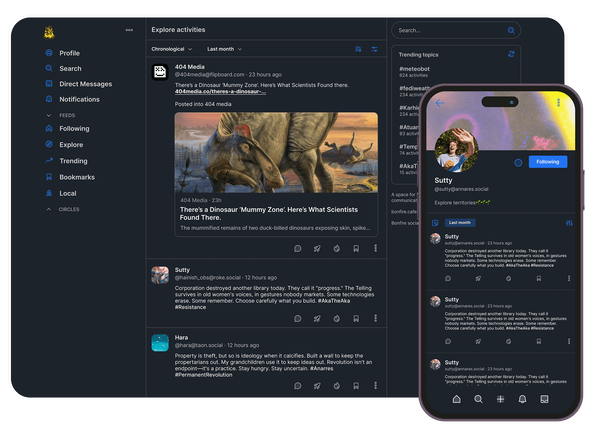Toggle the filter settings icon in Explore header
Viewport: 600px width, 429px height.
(x=374, y=48)
